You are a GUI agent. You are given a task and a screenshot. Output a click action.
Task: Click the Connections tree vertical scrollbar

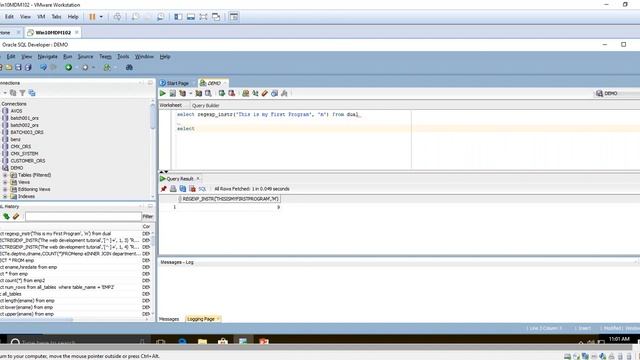coord(153,149)
